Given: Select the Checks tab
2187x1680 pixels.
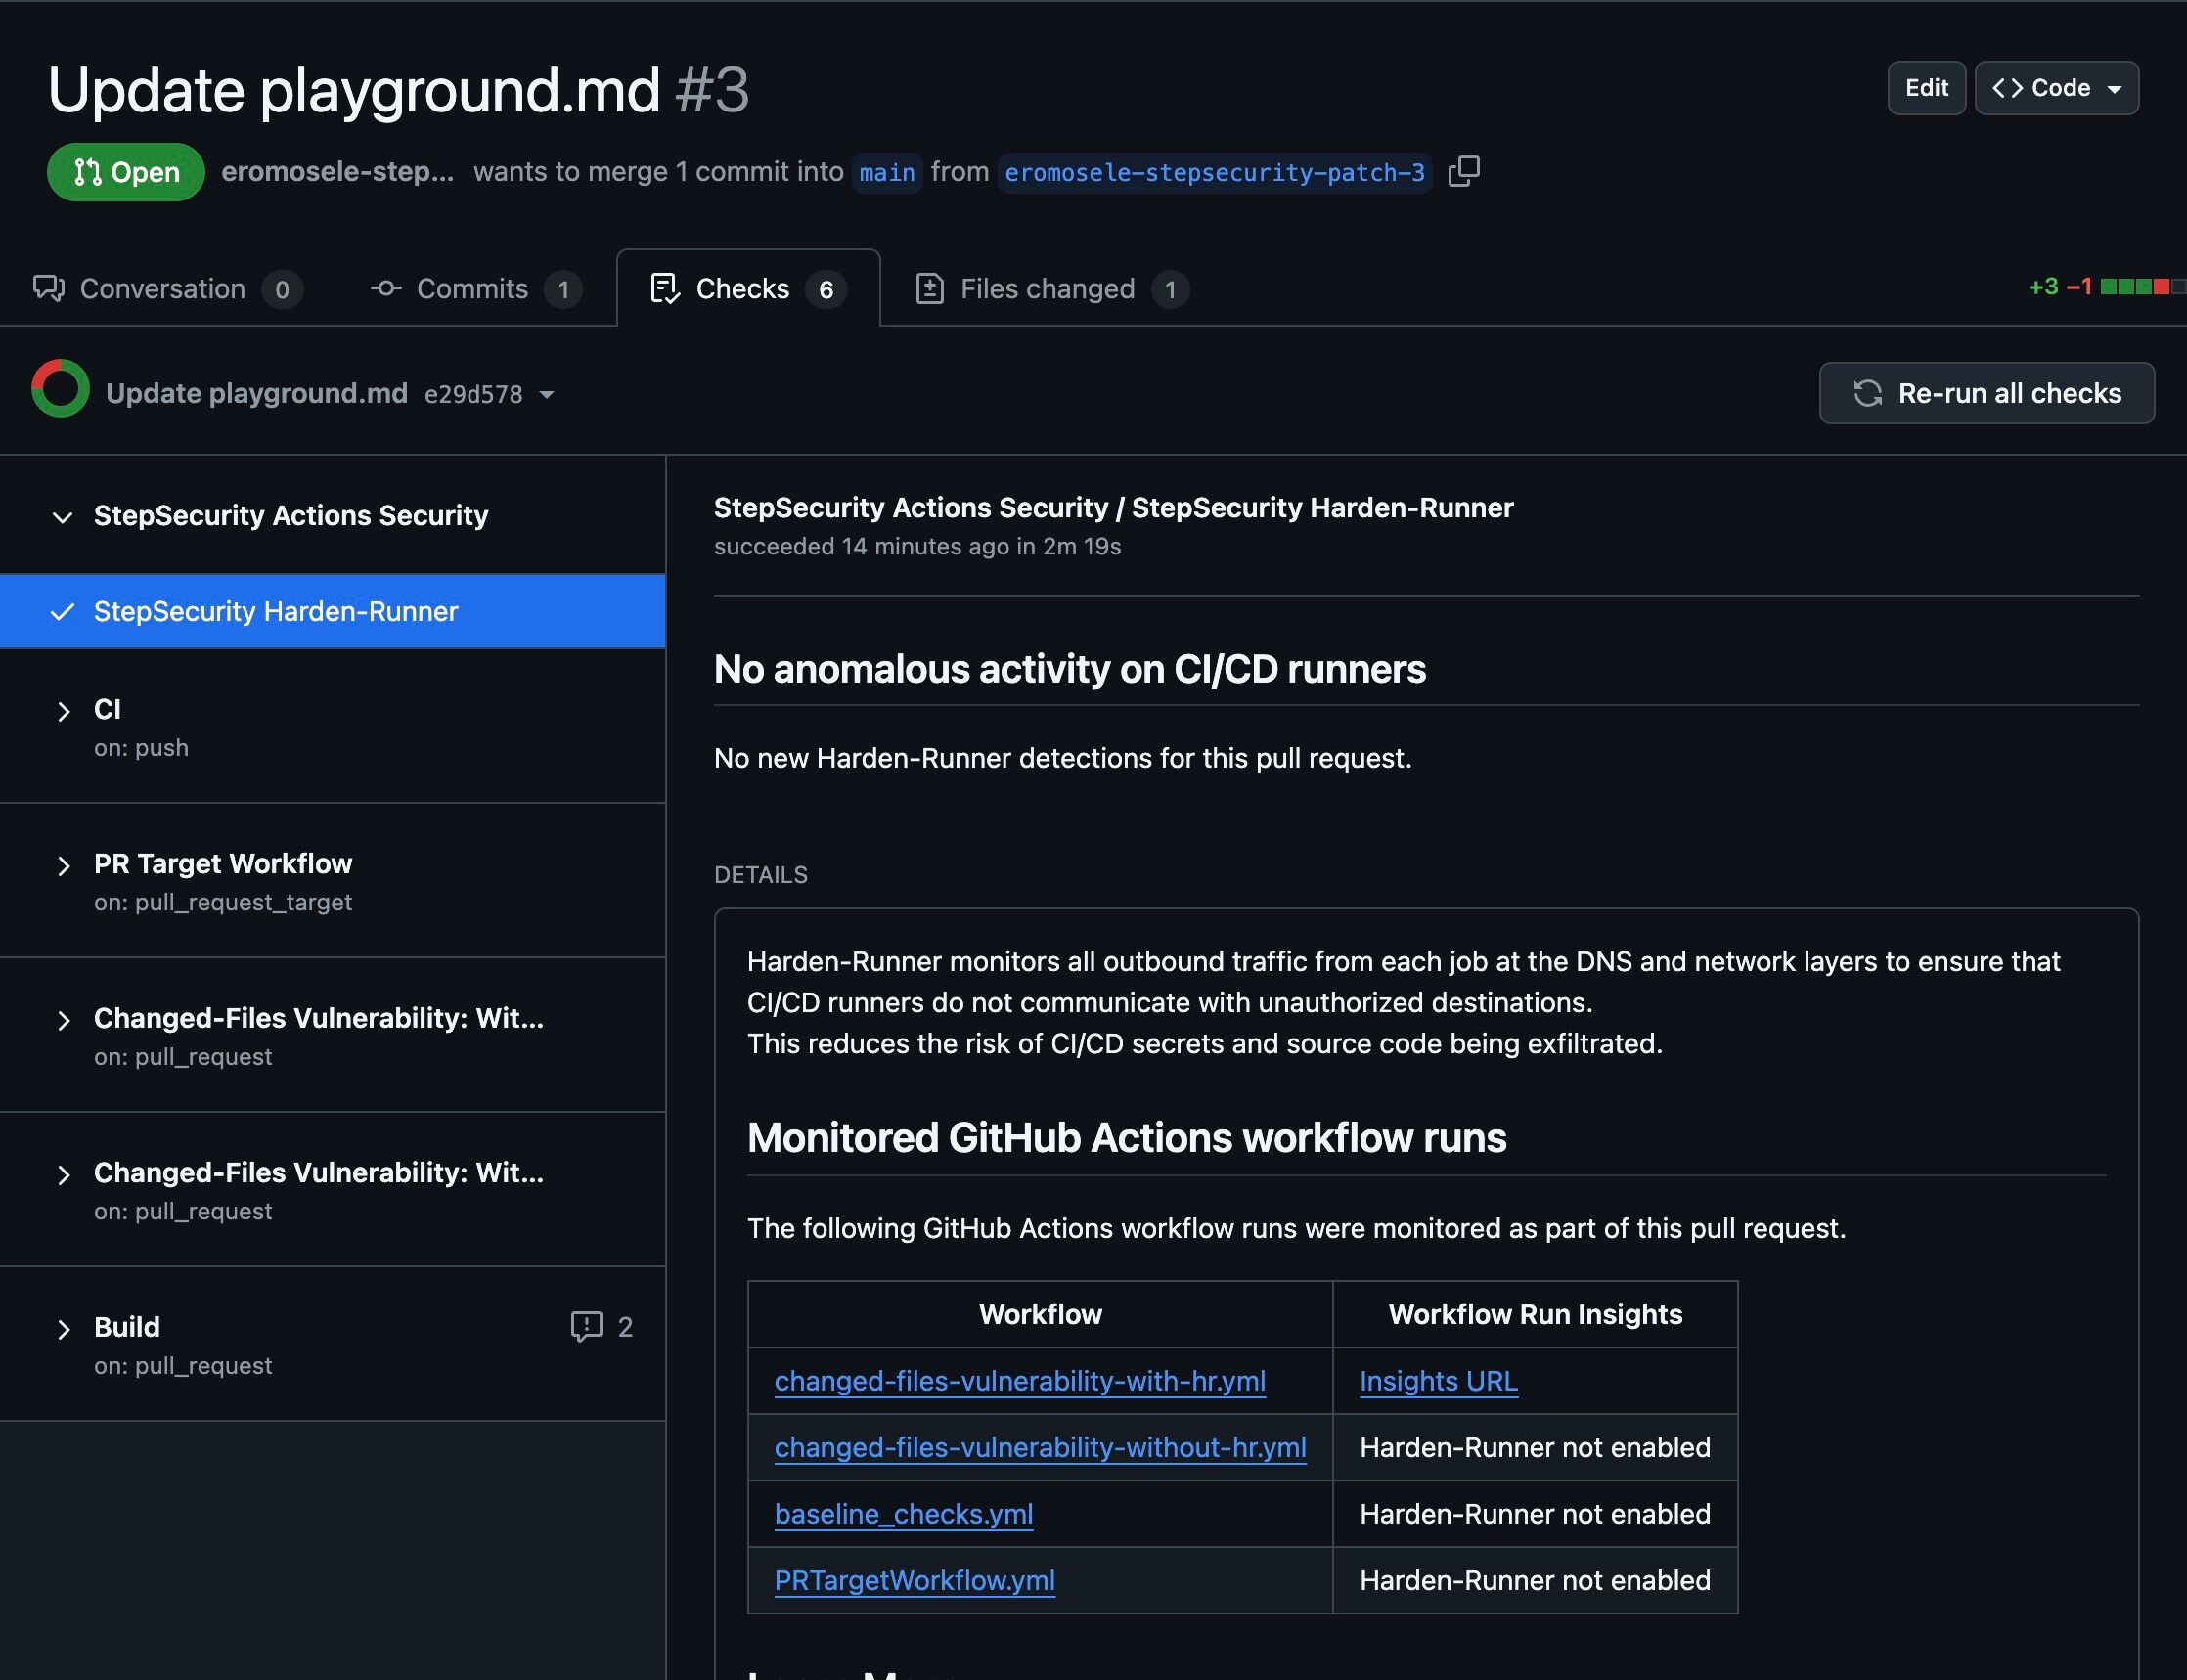Looking at the screenshot, I should point(748,289).
